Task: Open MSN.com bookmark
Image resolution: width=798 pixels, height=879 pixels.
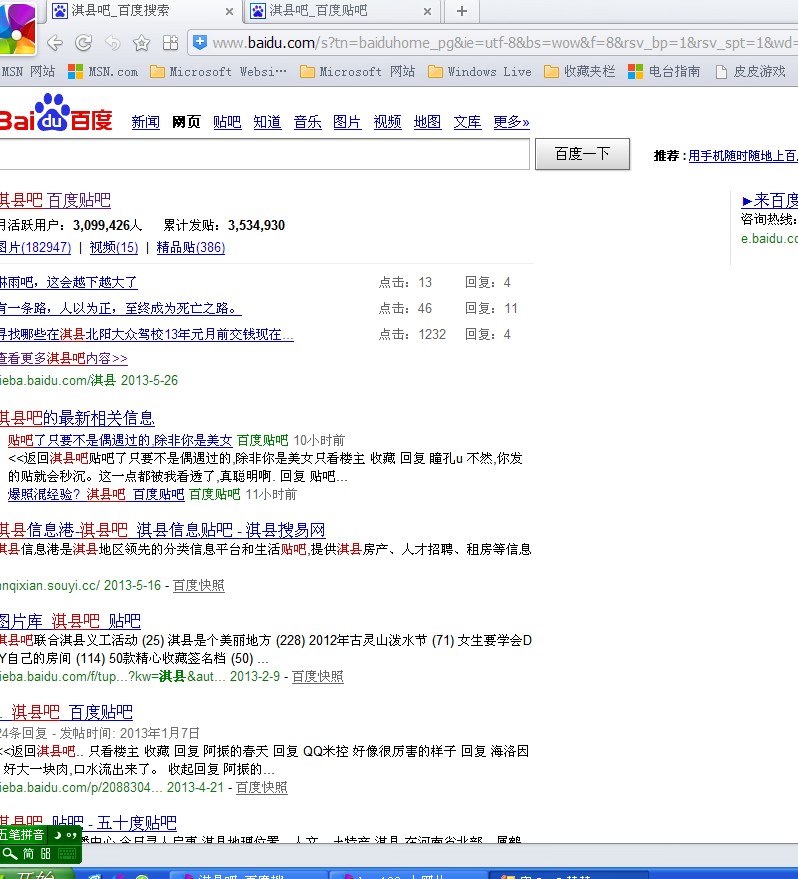Action: tap(103, 72)
